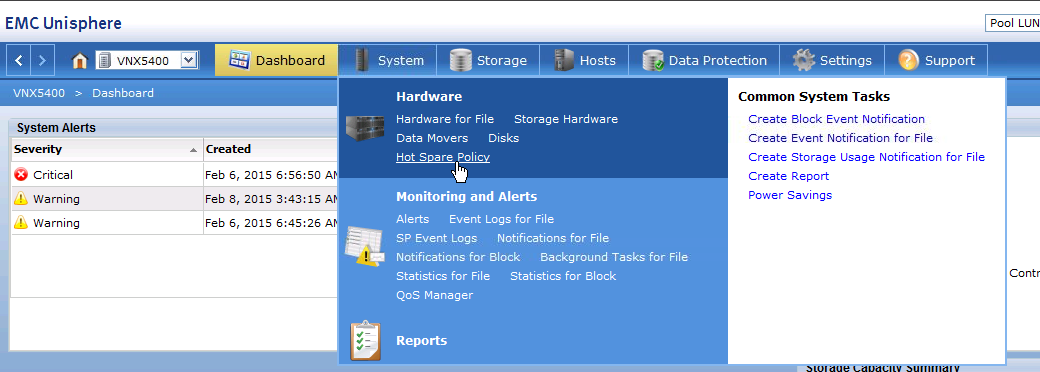This screenshot has height=372, width=1040.
Task: Click the Hardware rack icon
Action: [365, 129]
